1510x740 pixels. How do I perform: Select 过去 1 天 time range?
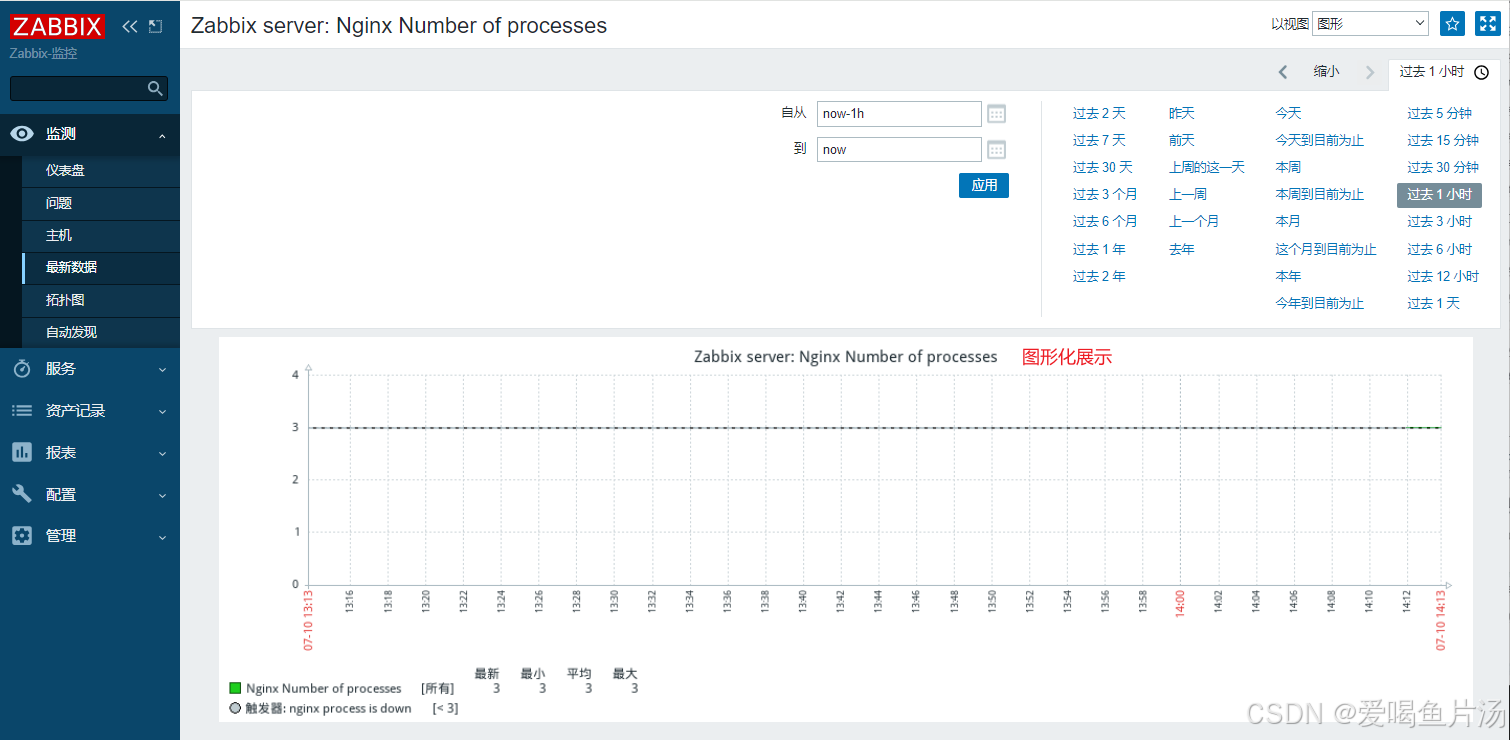coord(1433,304)
